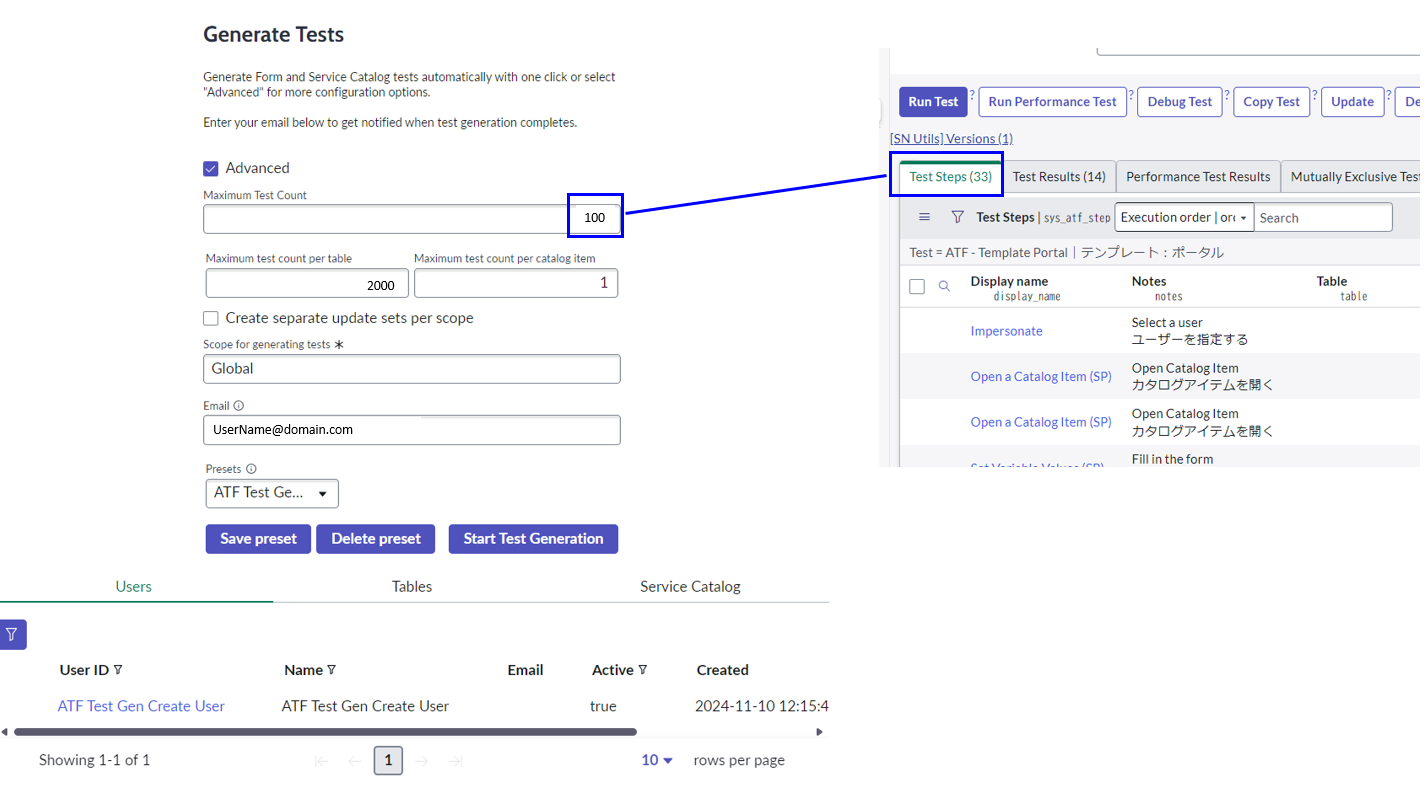Select the column search magnifier icon
The width and height of the screenshot is (1427, 796).
pos(945,286)
